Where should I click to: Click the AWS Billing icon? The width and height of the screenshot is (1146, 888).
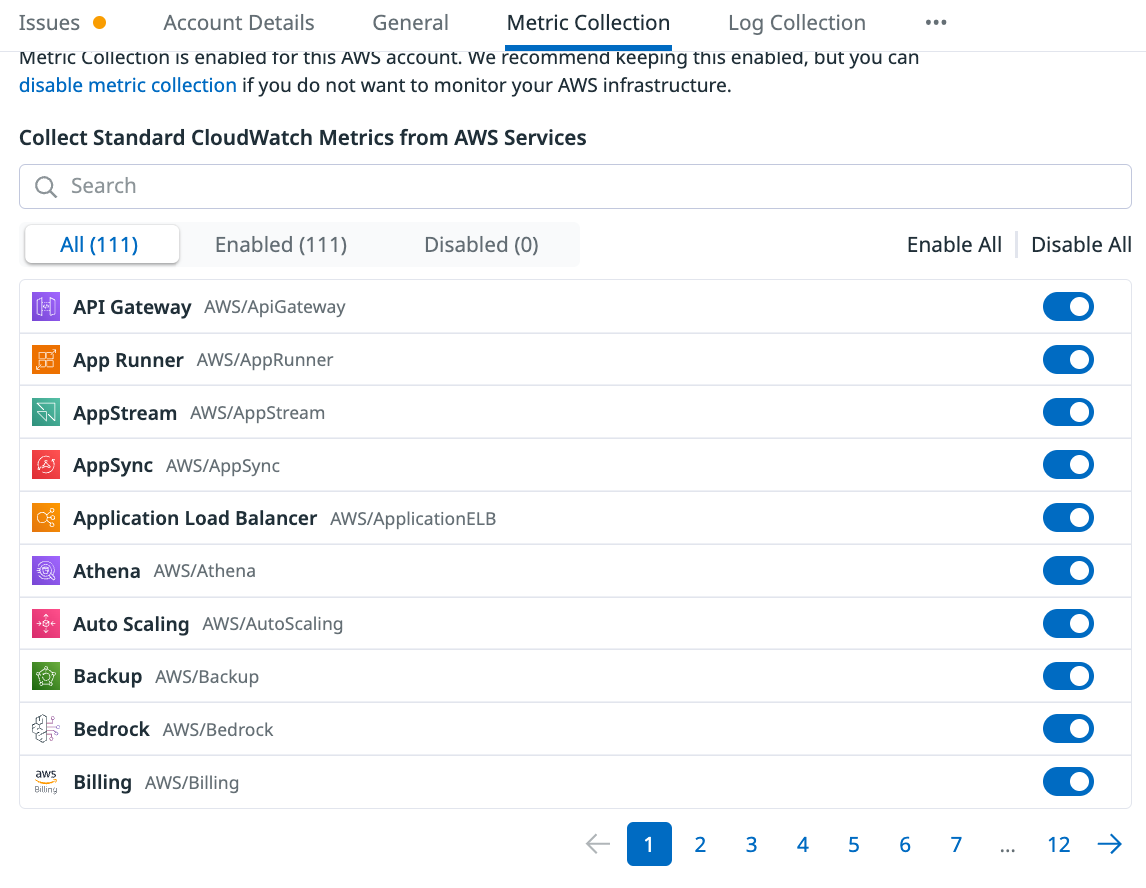(46, 781)
